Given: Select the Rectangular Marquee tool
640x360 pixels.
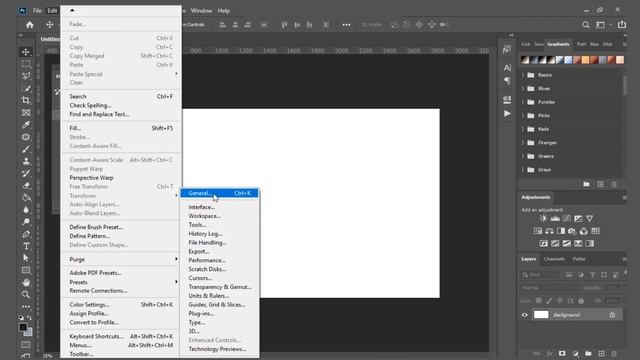Looking at the screenshot, I should coord(26,64).
